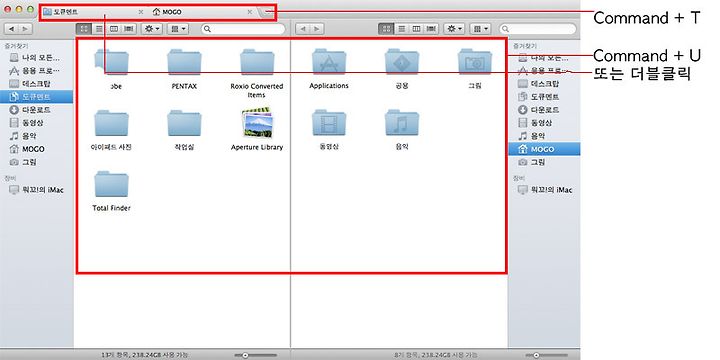The width and height of the screenshot is (720, 360).
Task: Open the 그림 folder icon in right pane
Action: 475,62
